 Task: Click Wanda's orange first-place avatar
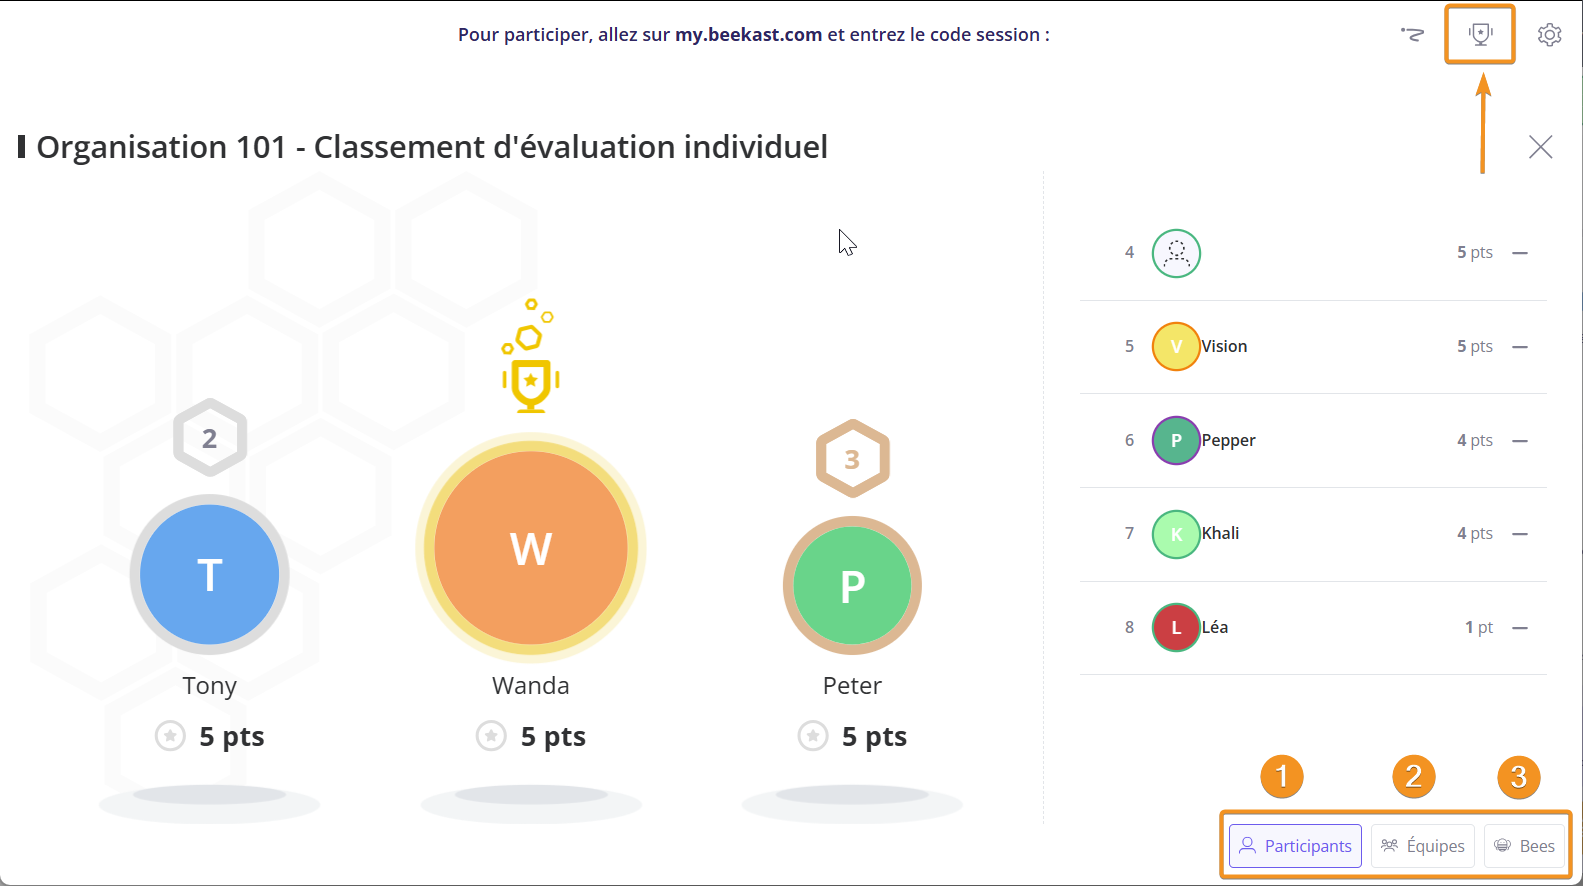531,548
